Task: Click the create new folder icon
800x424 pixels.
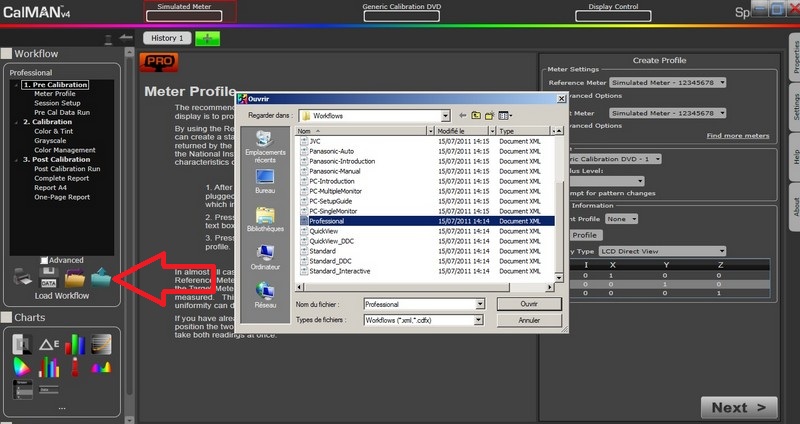Action: [489, 116]
